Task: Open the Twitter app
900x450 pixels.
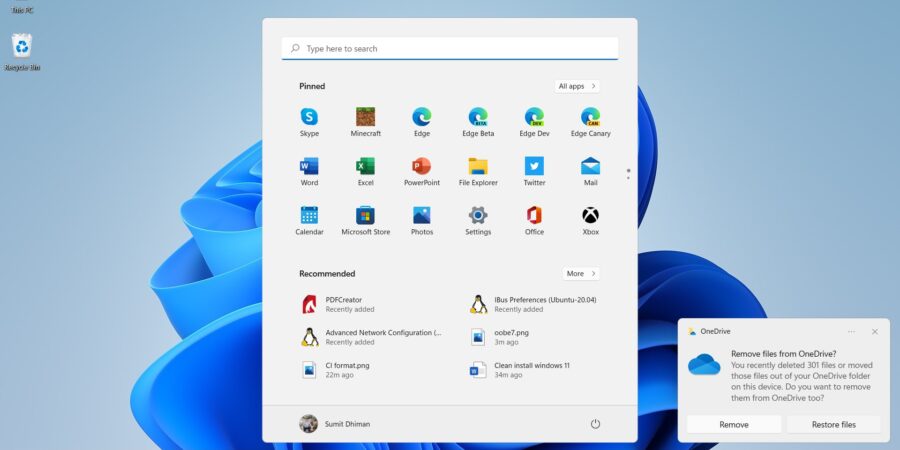Action: (x=534, y=172)
